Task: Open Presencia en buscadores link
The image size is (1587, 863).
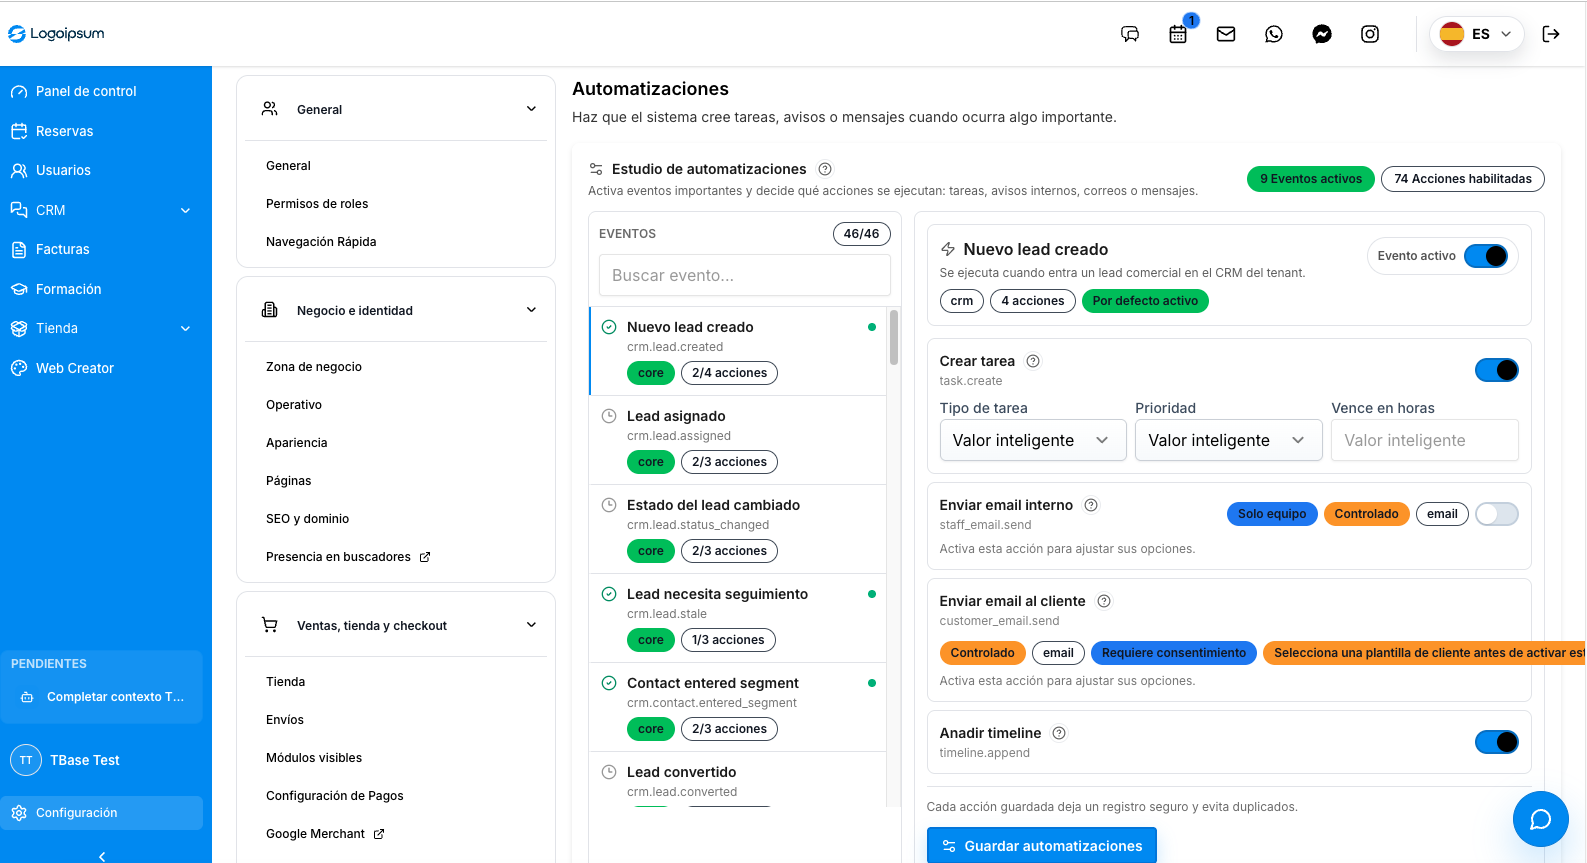Action: point(348,557)
